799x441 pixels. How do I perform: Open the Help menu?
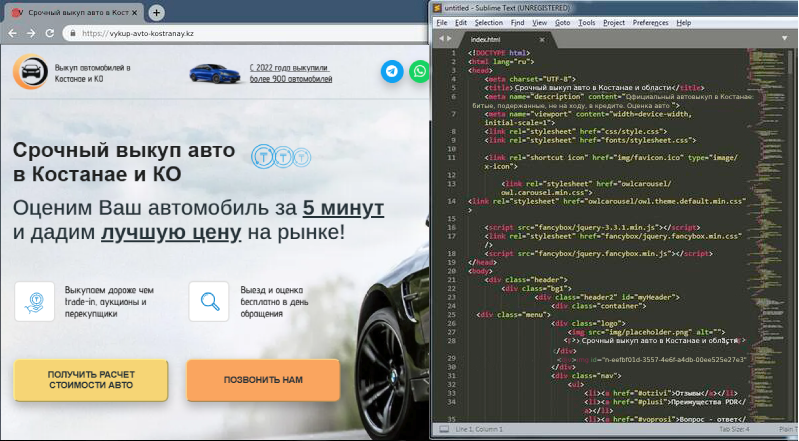click(x=683, y=23)
